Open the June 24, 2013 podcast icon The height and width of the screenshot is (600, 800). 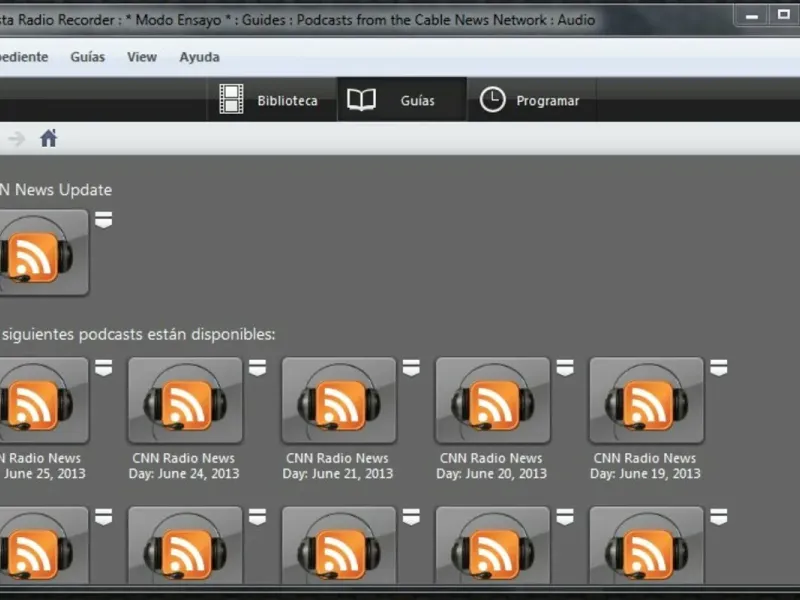tap(185, 401)
